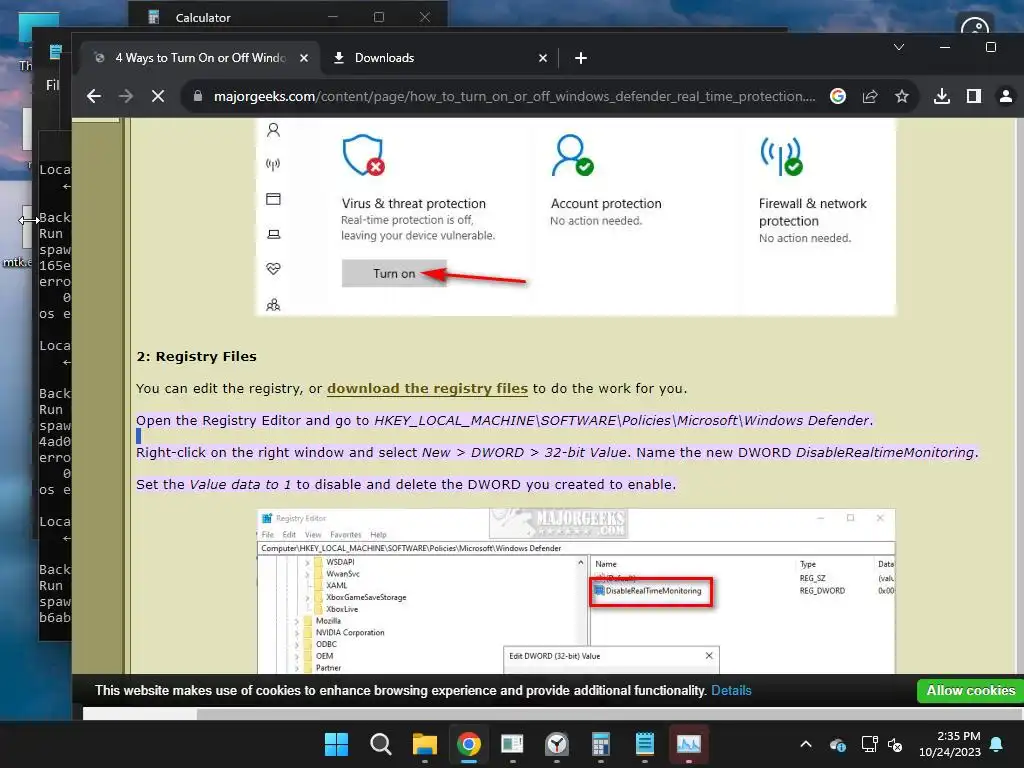Open the tab search chevron
The height and width of the screenshot is (768, 1024).
click(899, 47)
